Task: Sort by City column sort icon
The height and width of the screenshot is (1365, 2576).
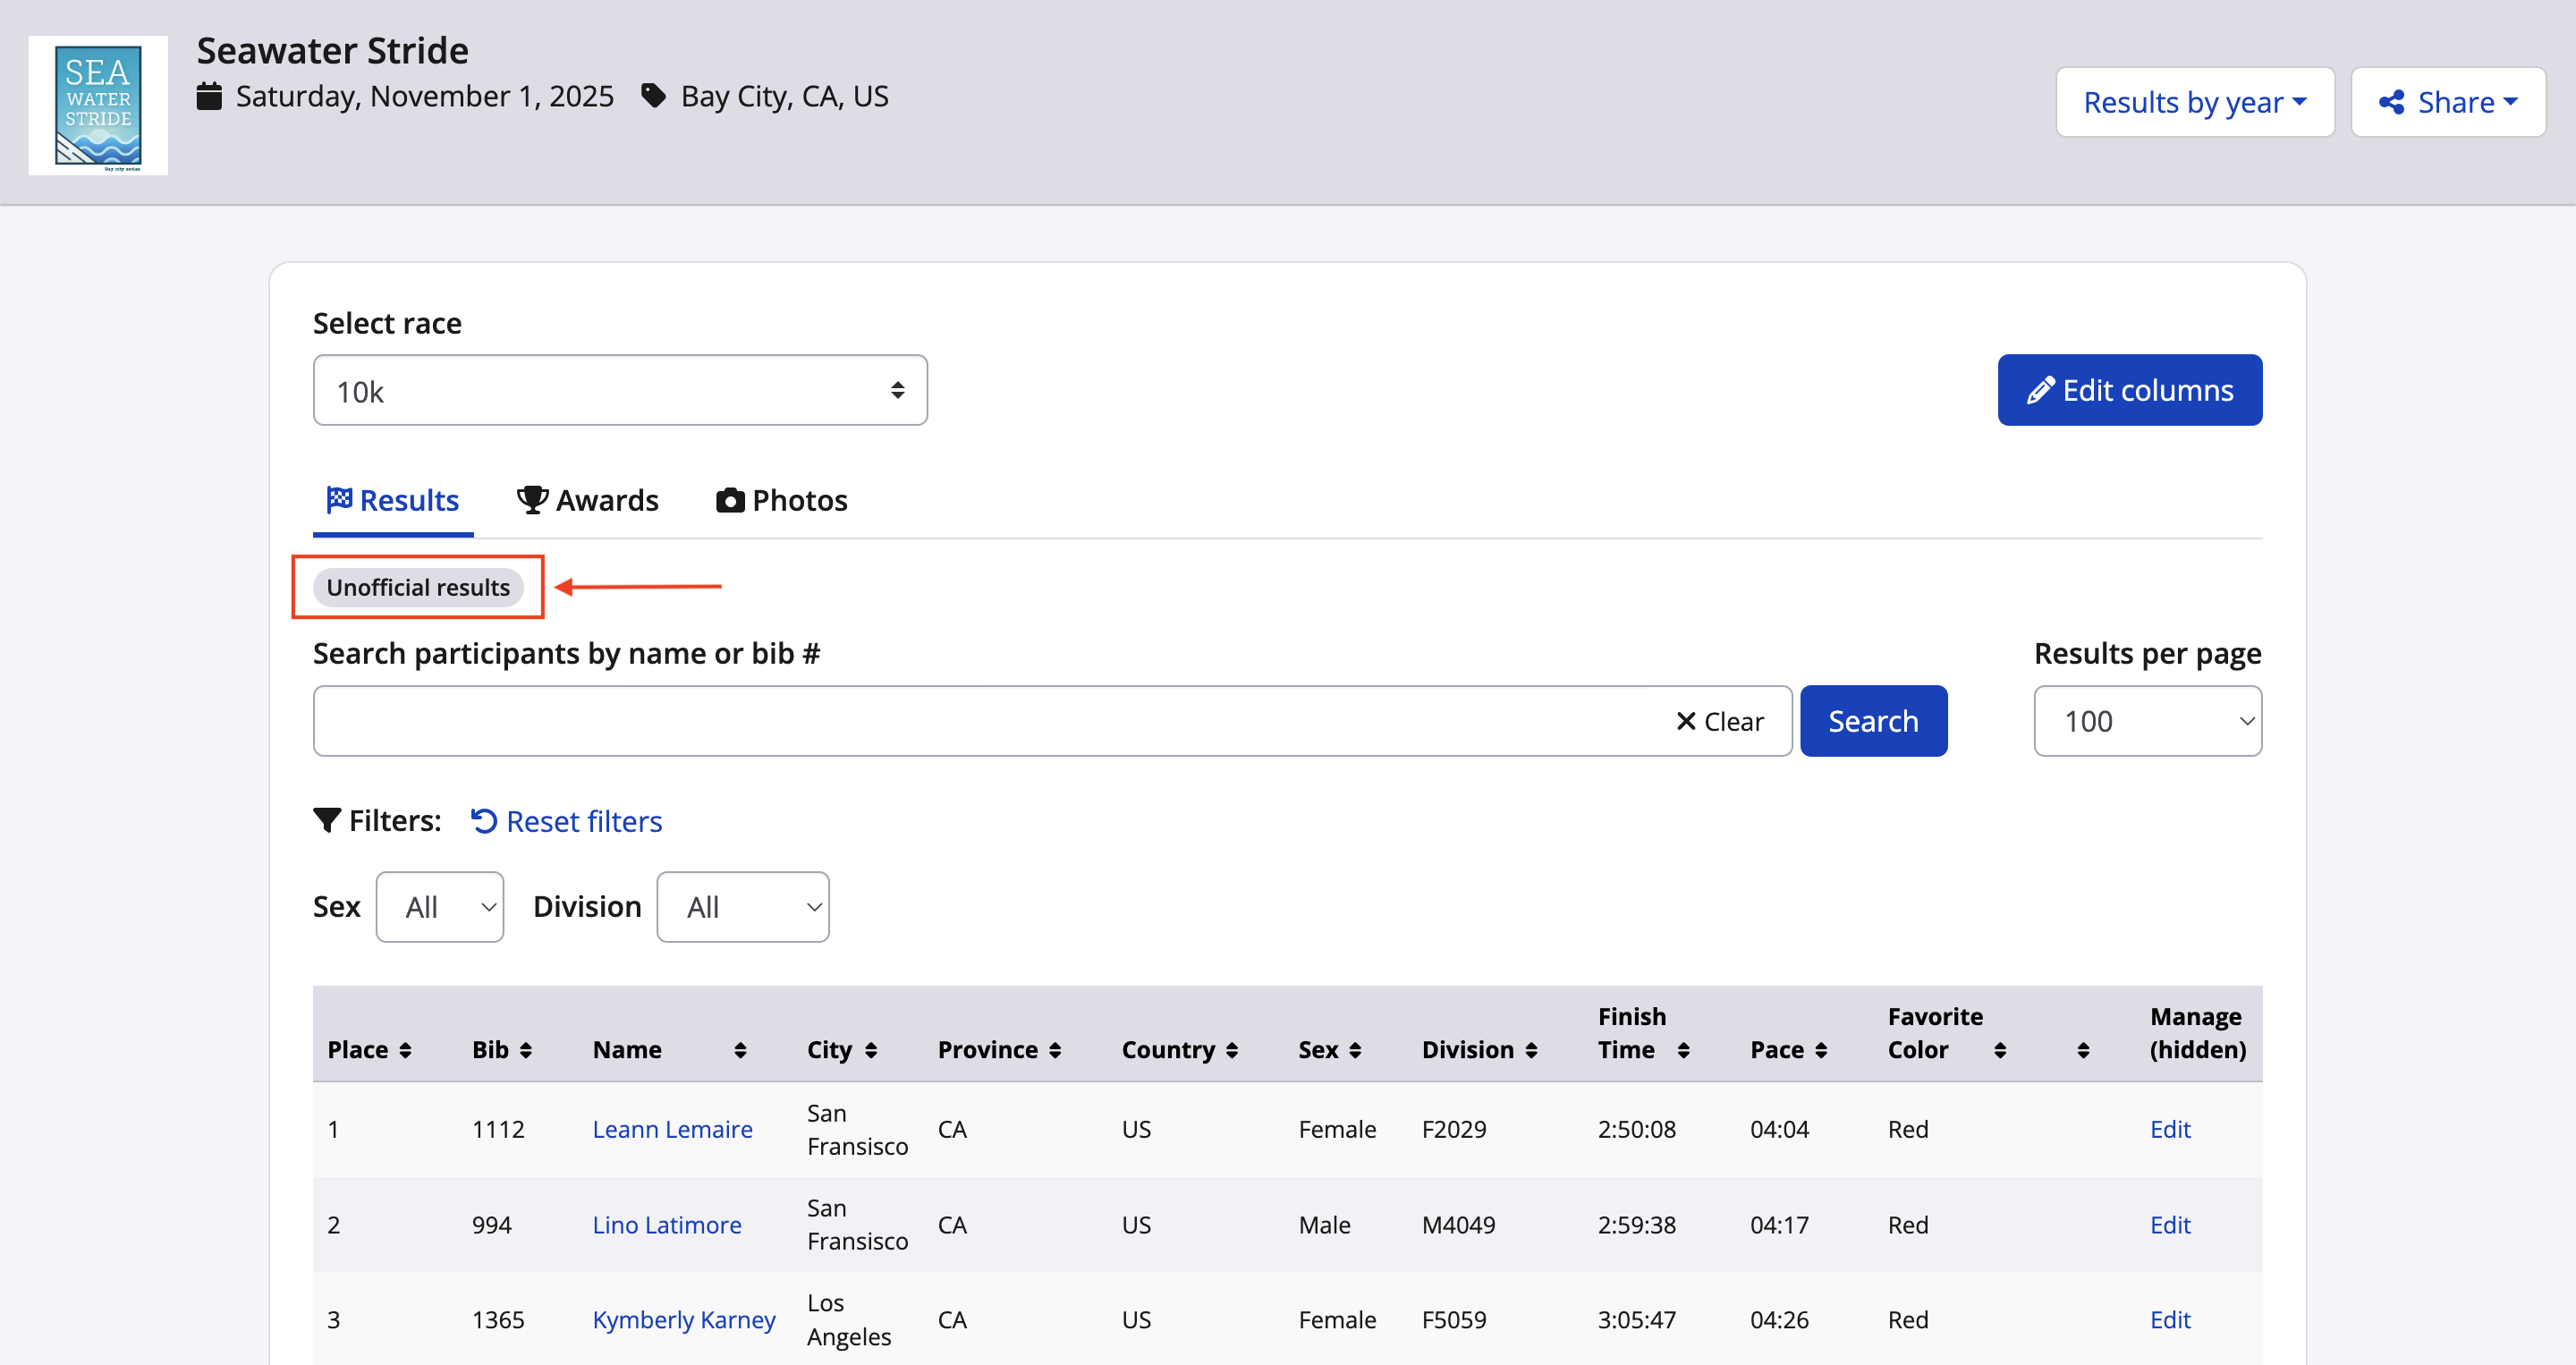Action: [871, 1050]
